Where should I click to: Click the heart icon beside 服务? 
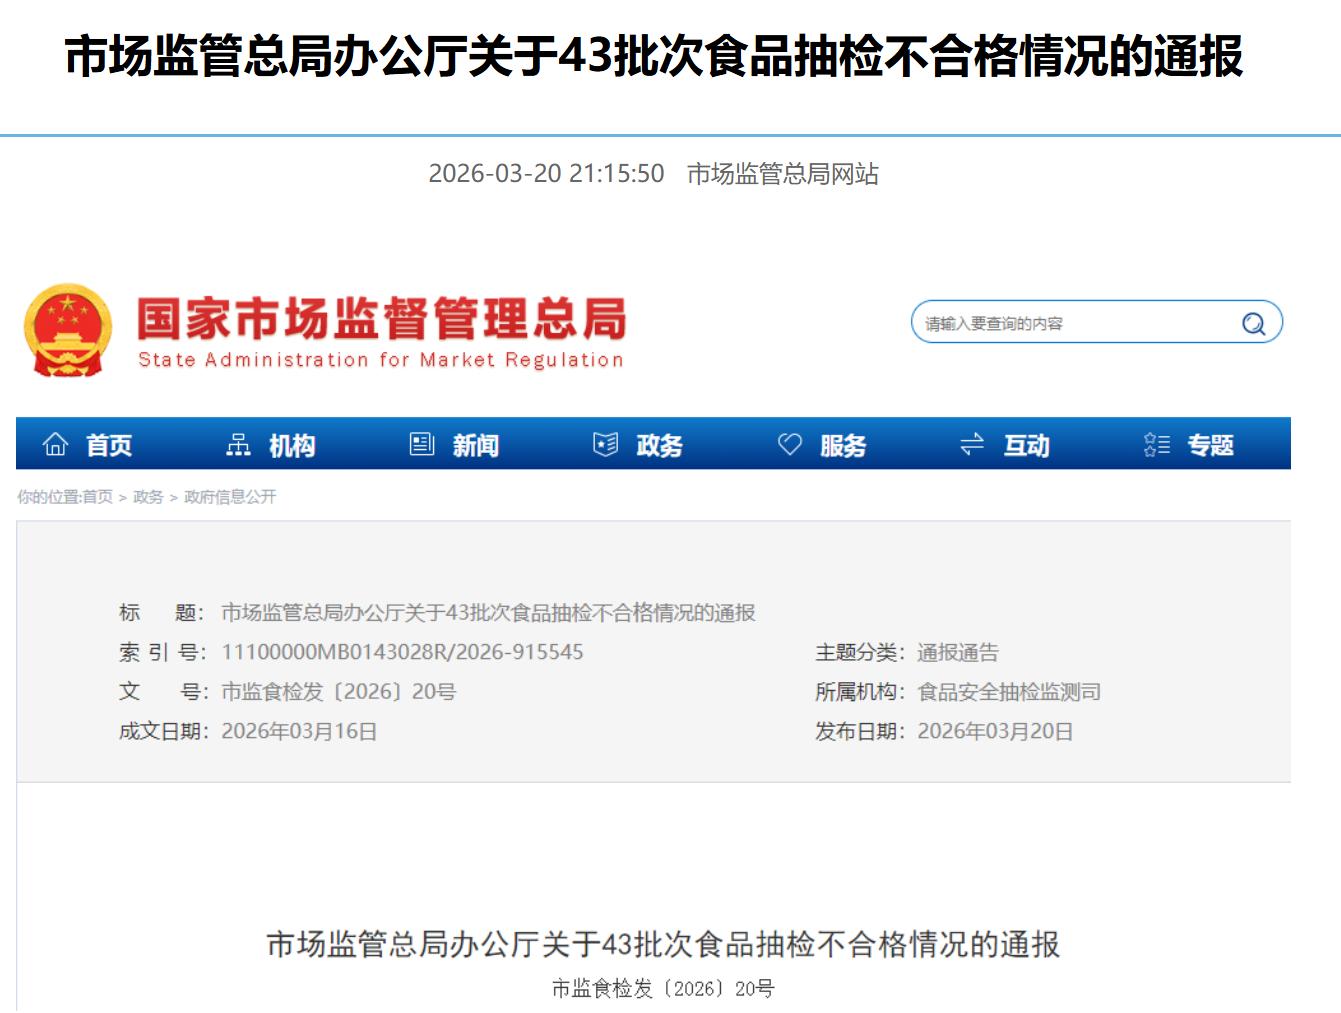[790, 445]
